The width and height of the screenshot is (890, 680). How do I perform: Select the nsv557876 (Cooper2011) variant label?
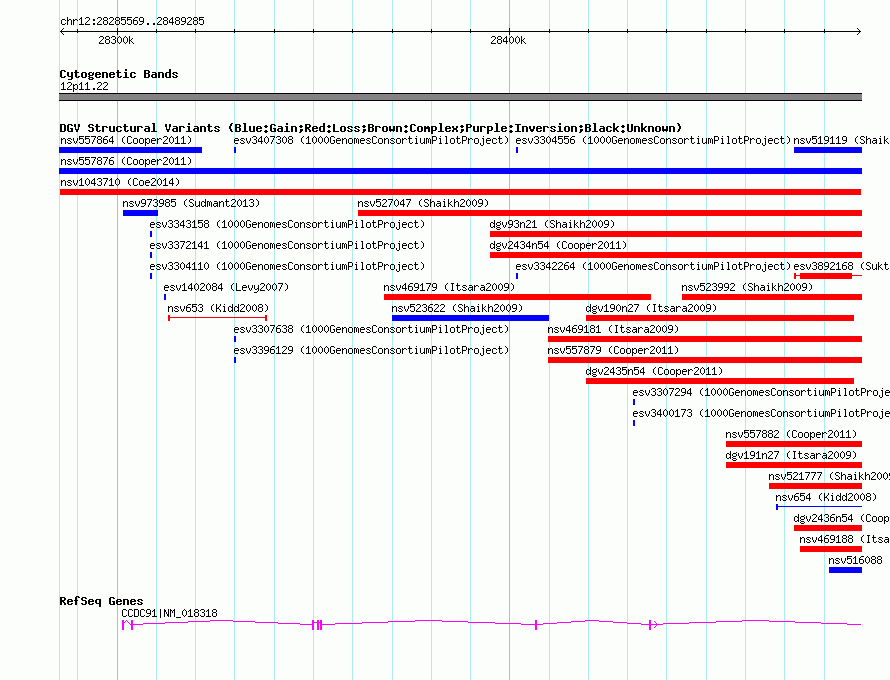pos(126,161)
